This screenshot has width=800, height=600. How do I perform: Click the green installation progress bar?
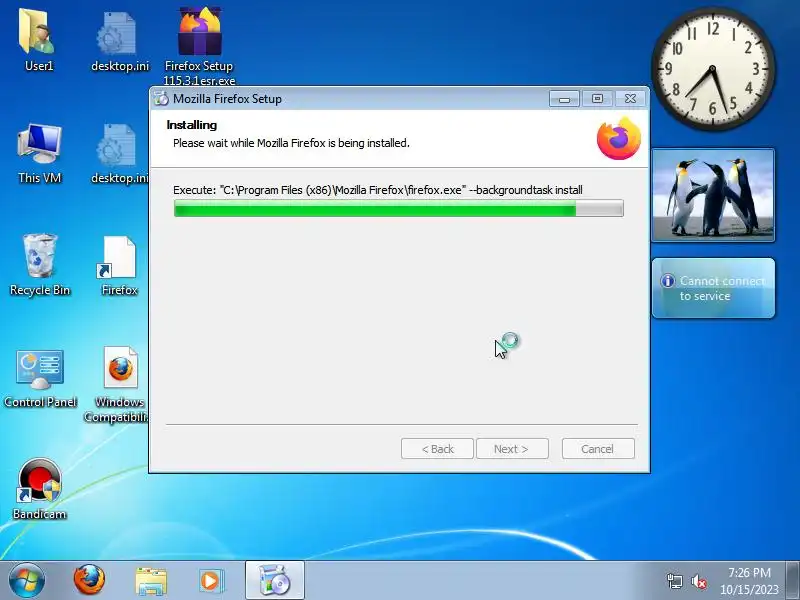coord(398,208)
